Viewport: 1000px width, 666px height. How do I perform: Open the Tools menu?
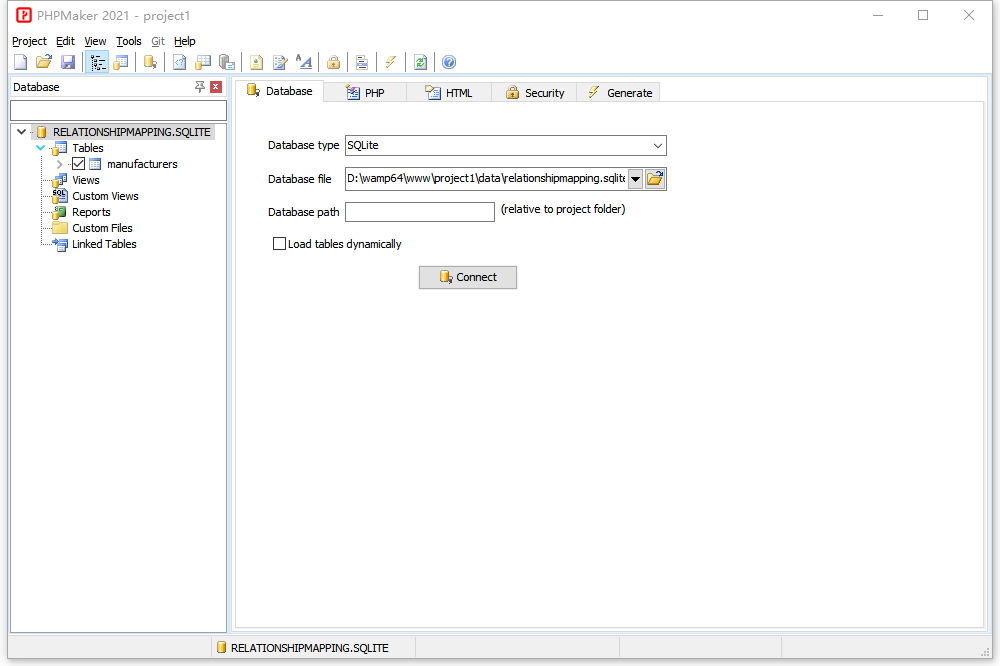[x=128, y=41]
